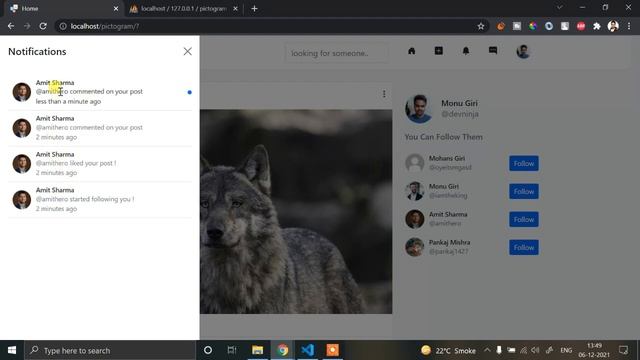The width and height of the screenshot is (640, 360).
Task: Click avatar of the 'liked your post' notification
Action: click(x=22, y=164)
